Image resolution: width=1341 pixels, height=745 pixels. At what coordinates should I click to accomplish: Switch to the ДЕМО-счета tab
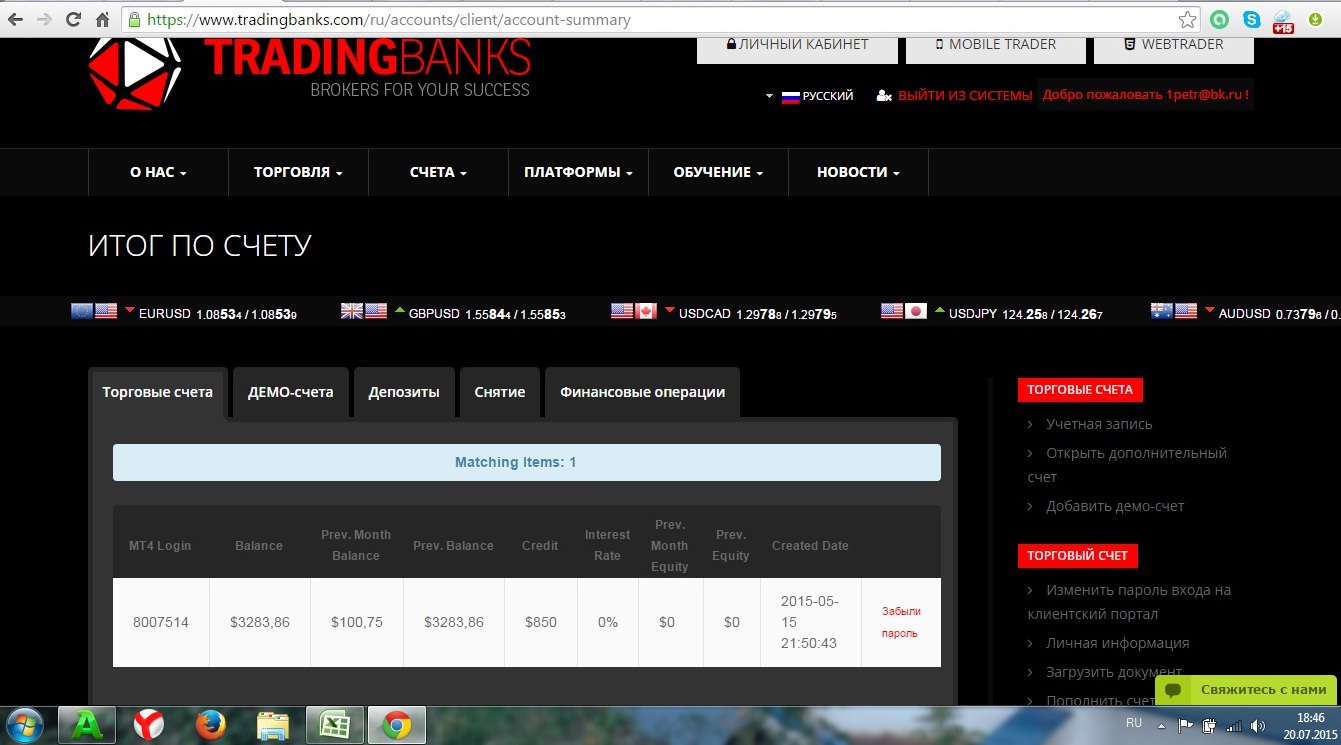pyautogui.click(x=290, y=392)
